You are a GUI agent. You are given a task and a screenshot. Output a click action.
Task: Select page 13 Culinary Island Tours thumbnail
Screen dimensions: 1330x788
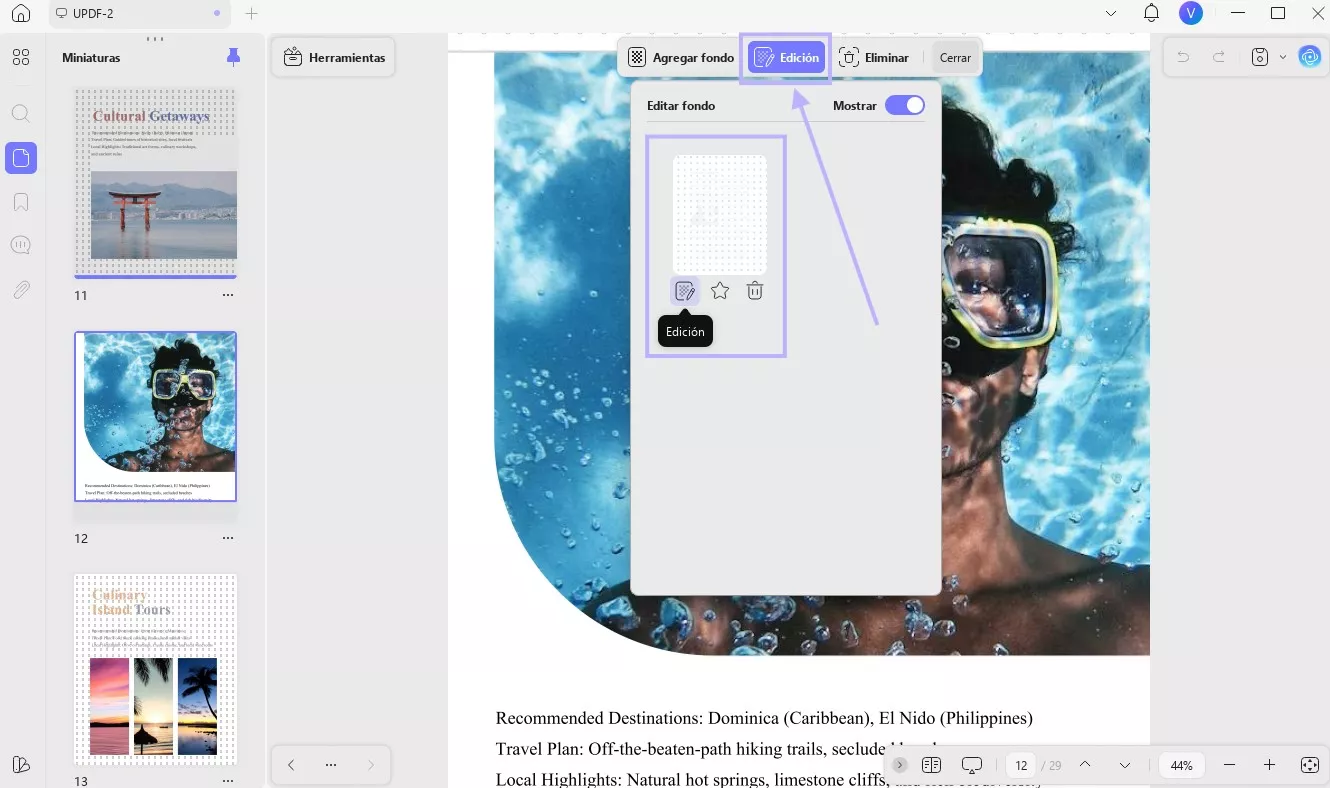click(x=155, y=670)
